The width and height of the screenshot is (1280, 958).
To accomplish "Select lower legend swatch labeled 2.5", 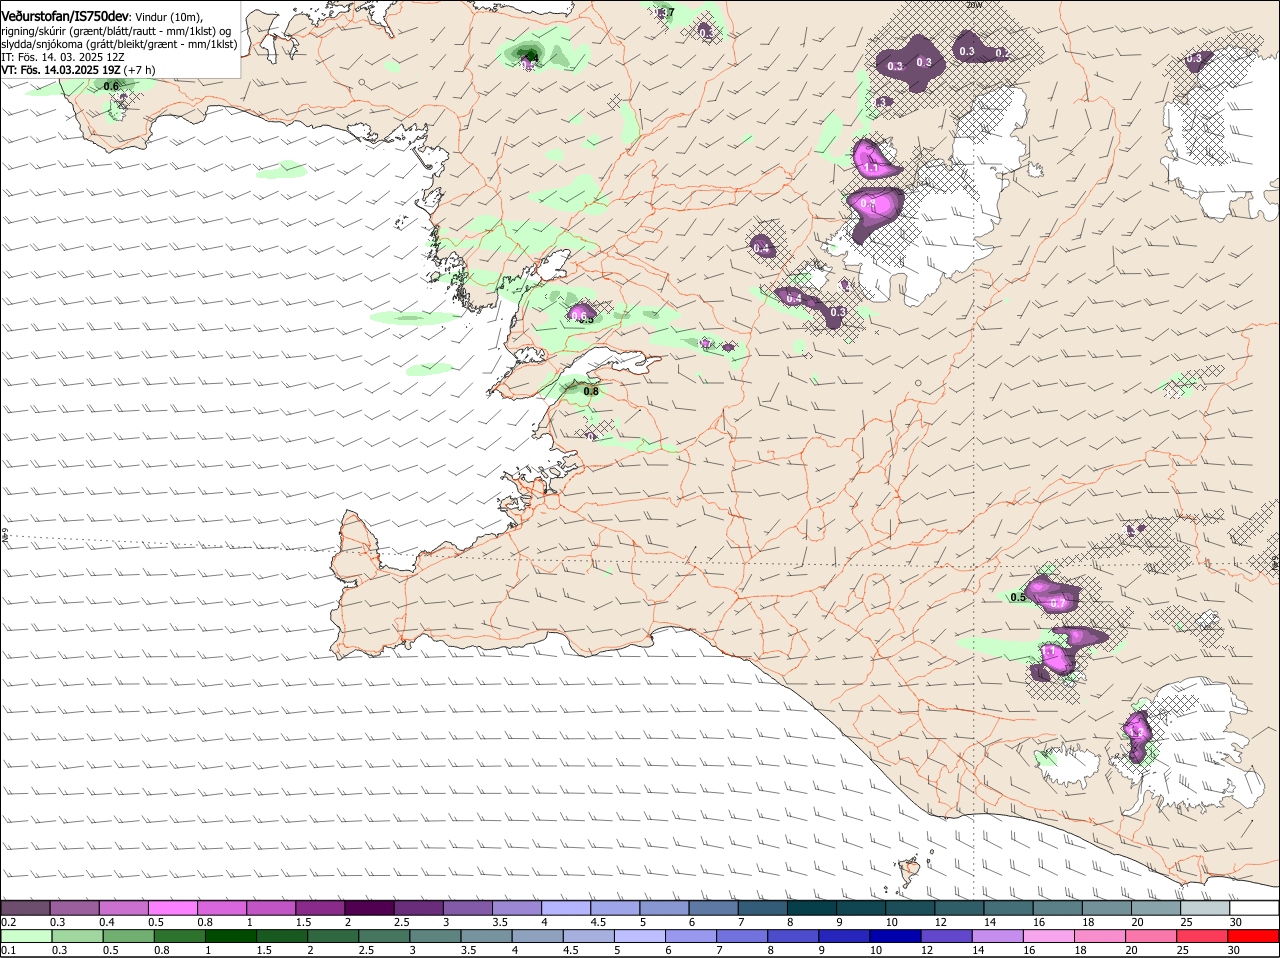I will coord(383,936).
